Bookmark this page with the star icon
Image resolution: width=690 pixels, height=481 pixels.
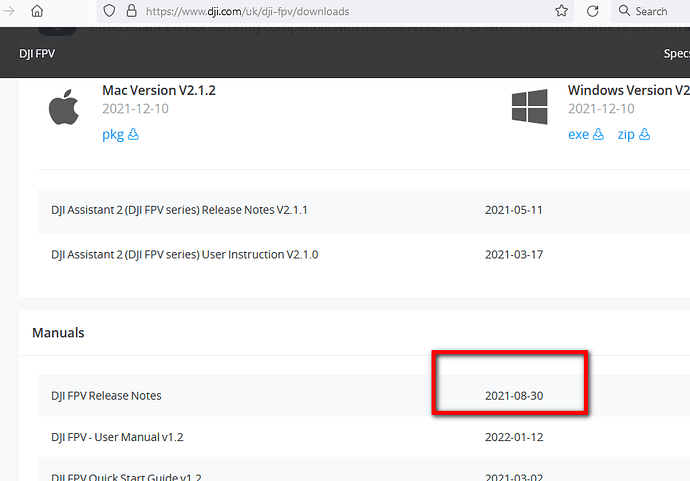pos(561,11)
